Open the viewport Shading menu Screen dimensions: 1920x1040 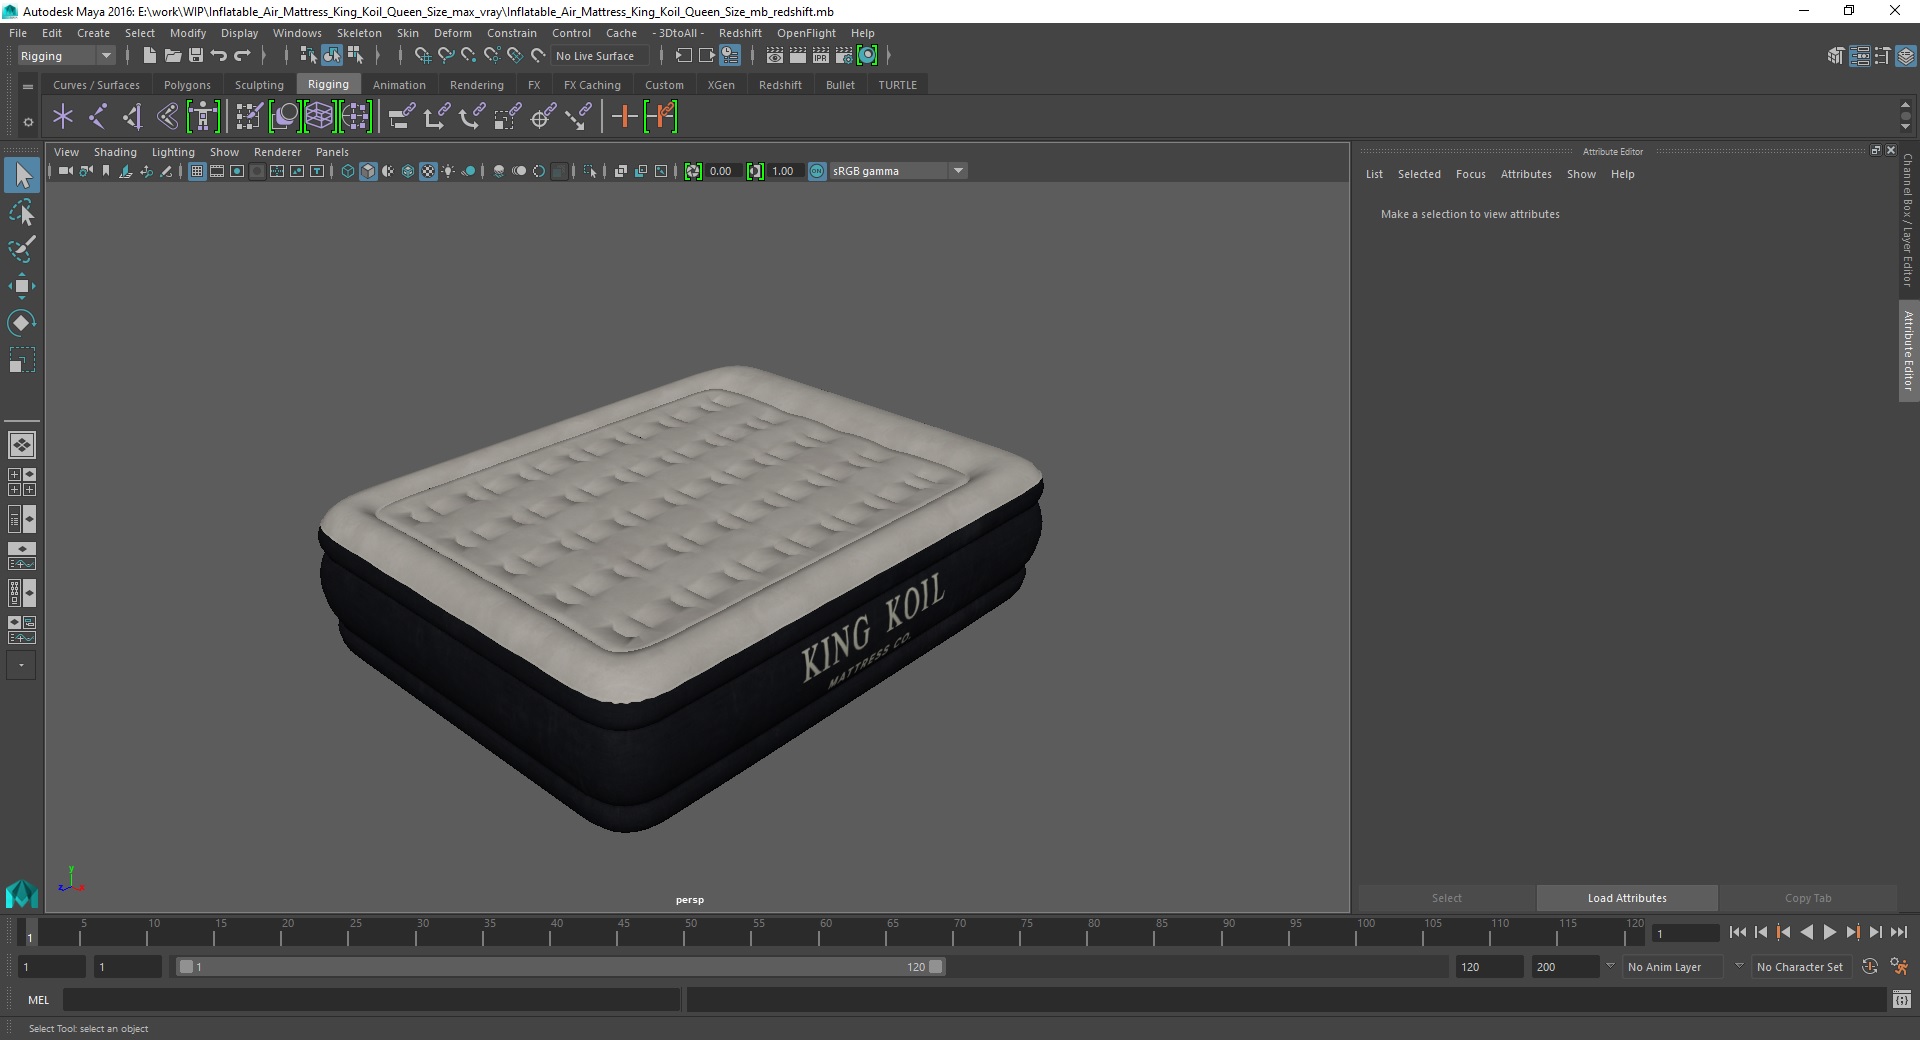[115, 152]
